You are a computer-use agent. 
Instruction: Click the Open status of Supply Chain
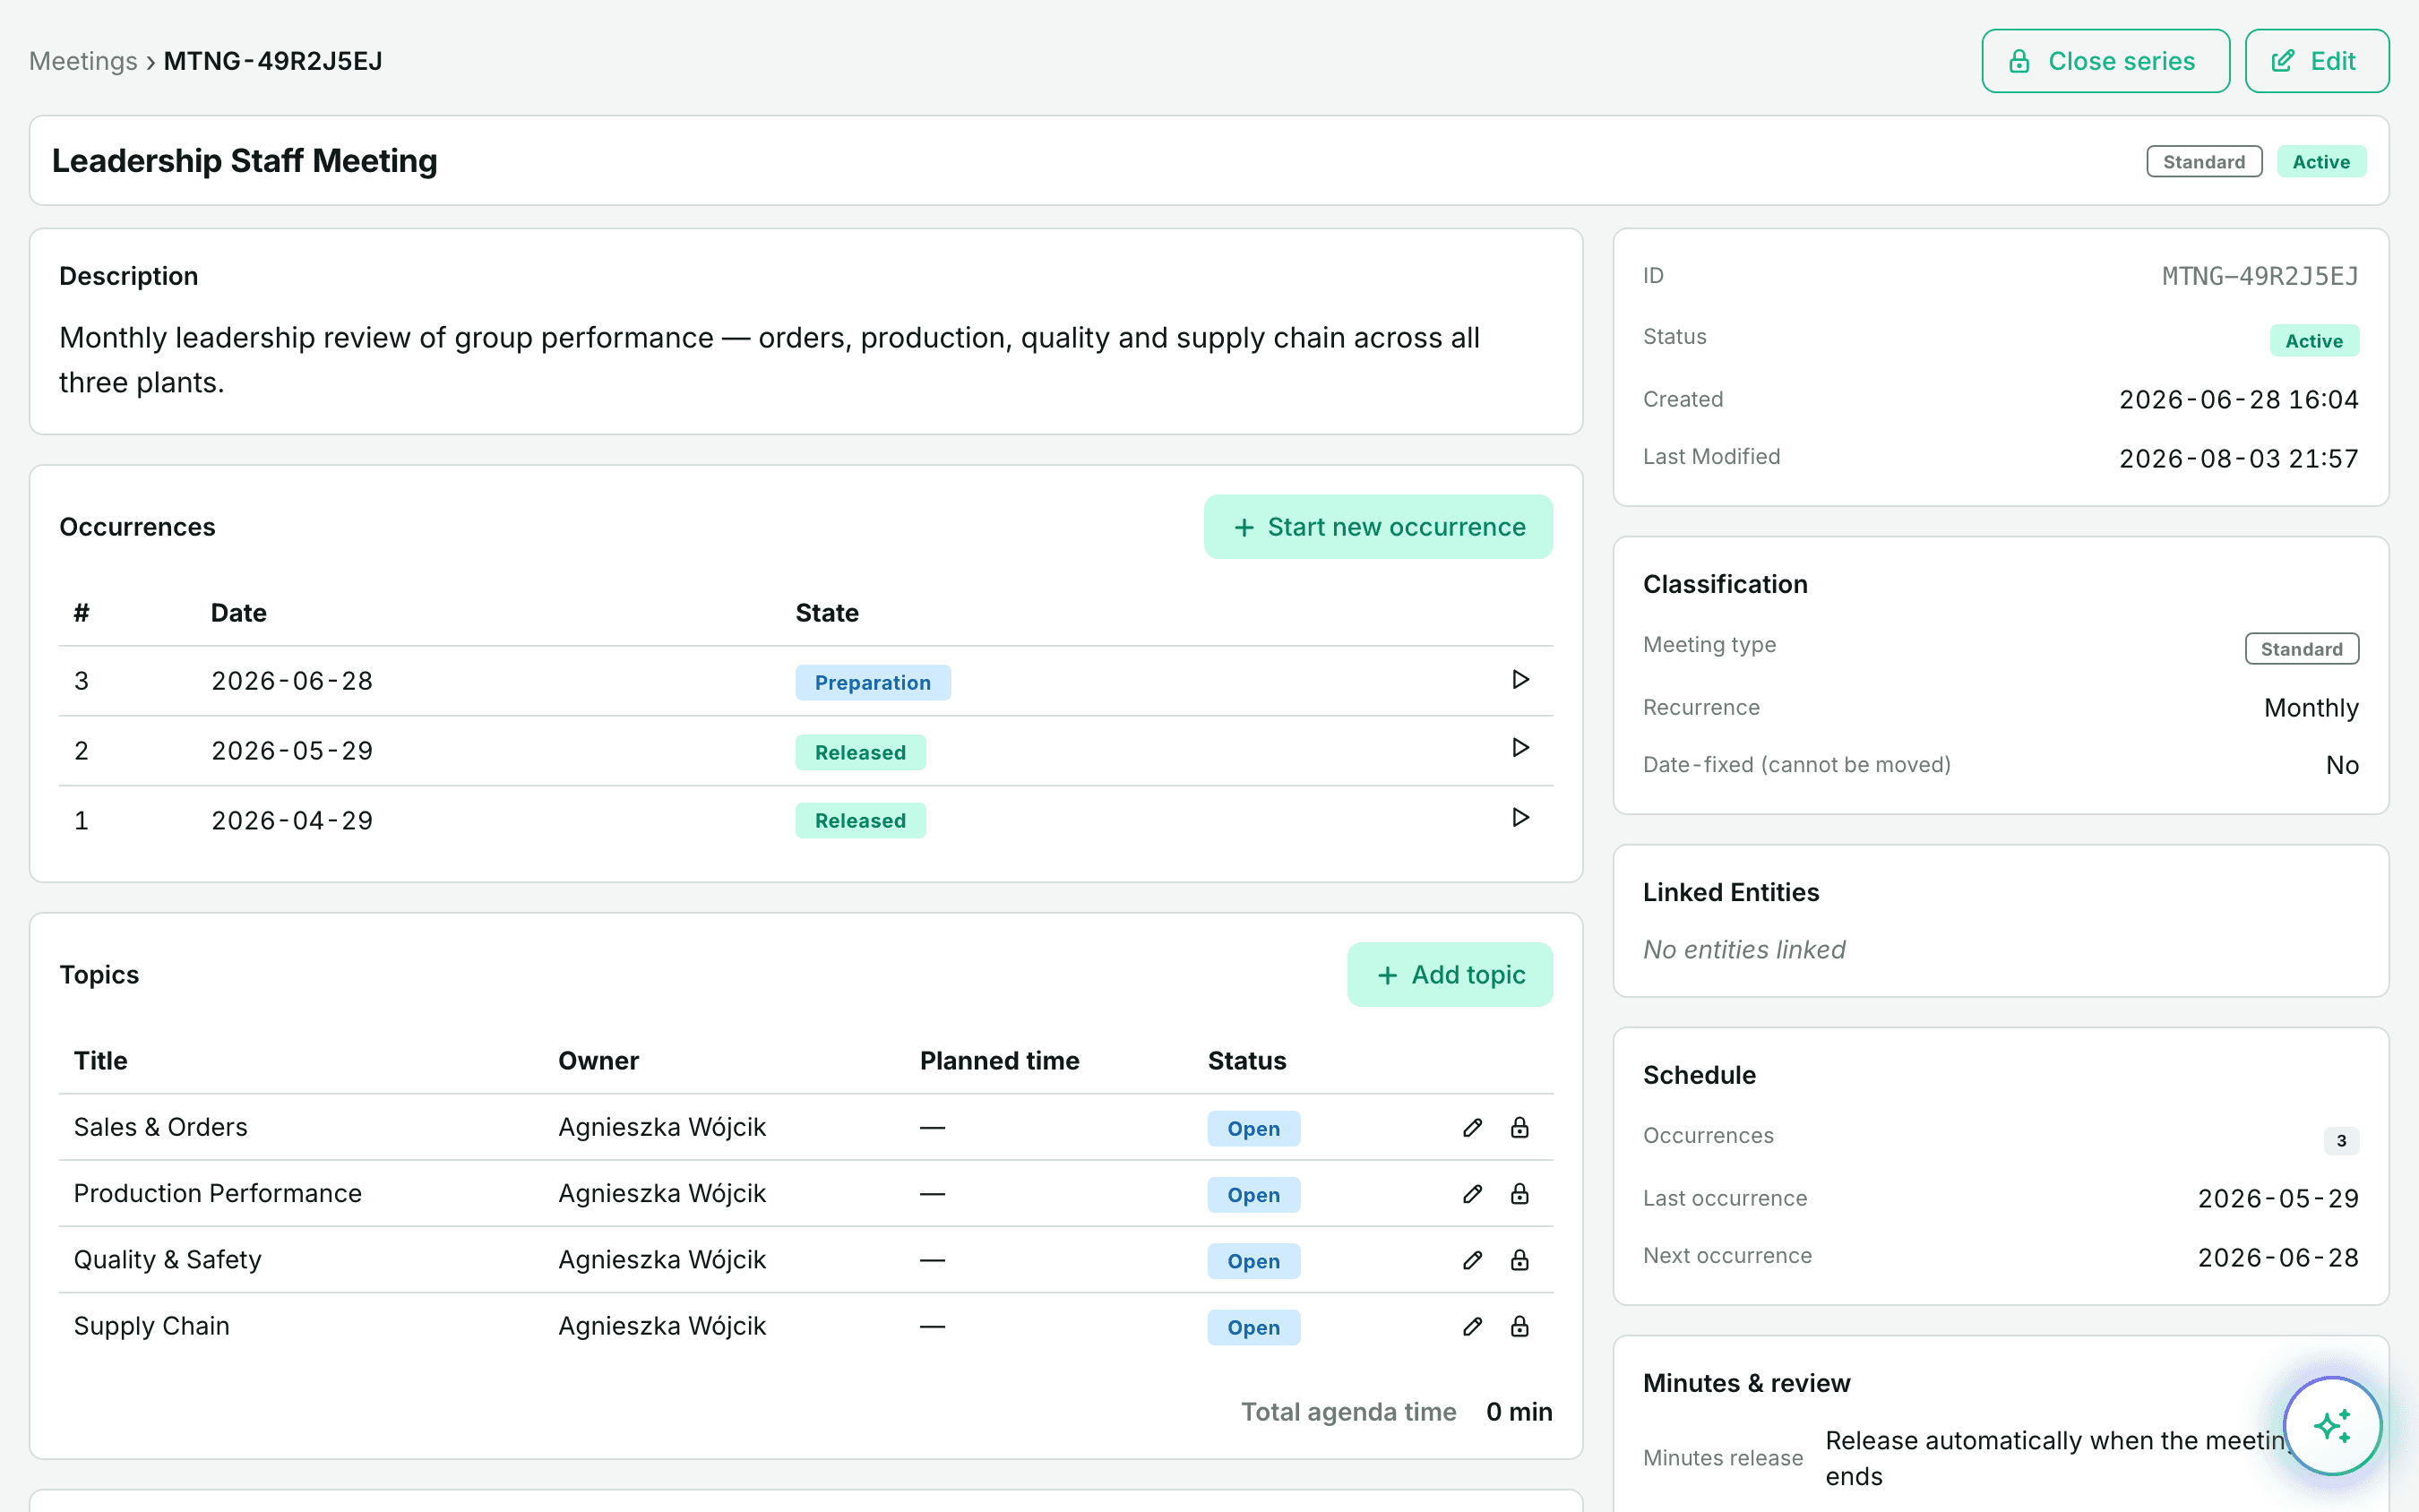(1254, 1328)
